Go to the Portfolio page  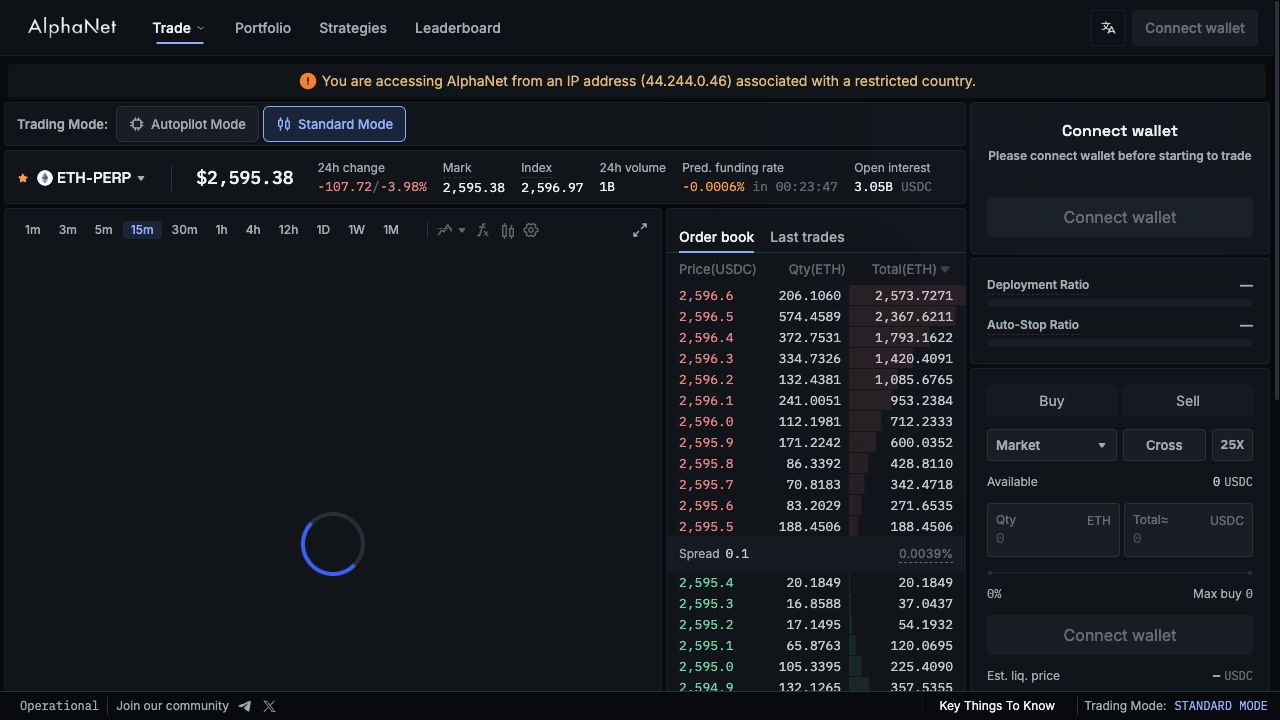263,28
